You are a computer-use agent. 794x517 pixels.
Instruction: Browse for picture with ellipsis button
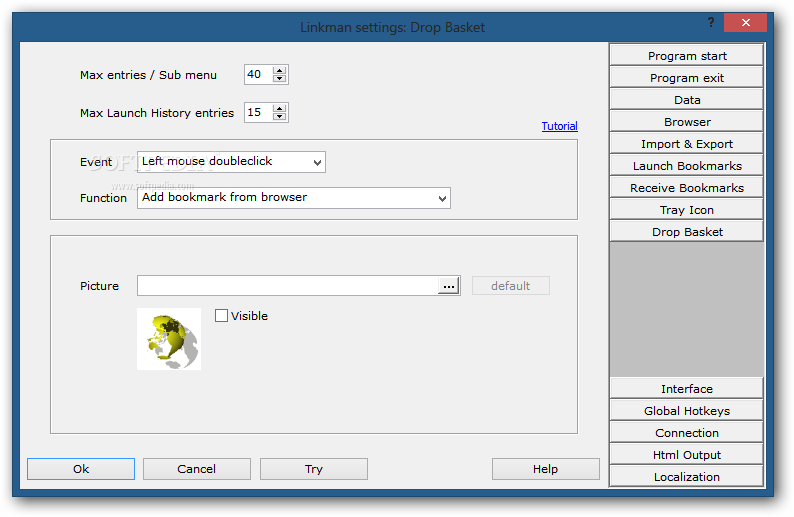[449, 286]
